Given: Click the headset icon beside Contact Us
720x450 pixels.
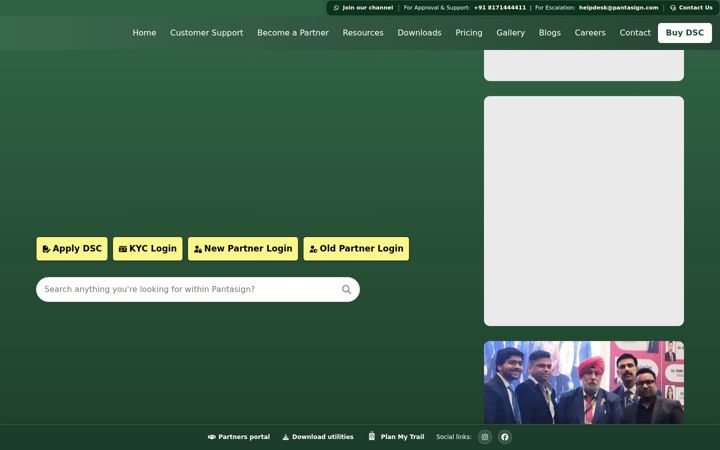Looking at the screenshot, I should pyautogui.click(x=673, y=8).
